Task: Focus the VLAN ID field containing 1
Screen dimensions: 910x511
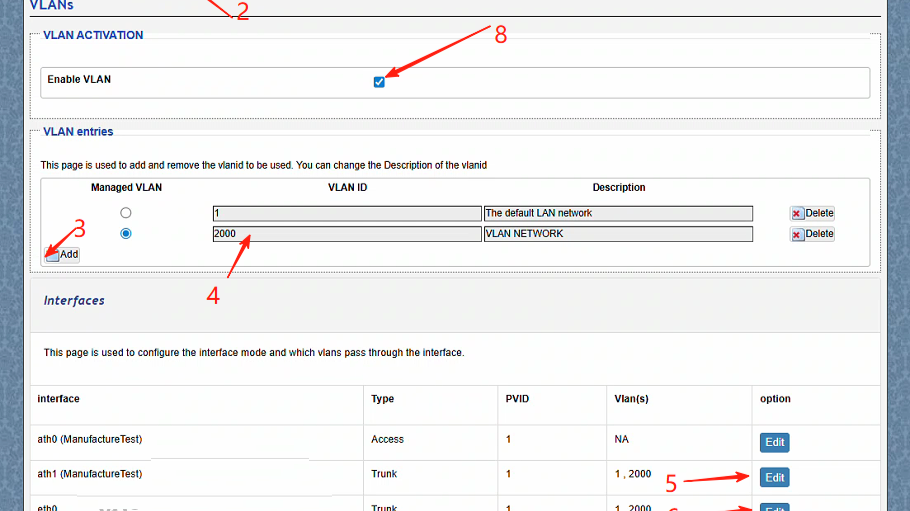Action: pyautogui.click(x=346, y=213)
